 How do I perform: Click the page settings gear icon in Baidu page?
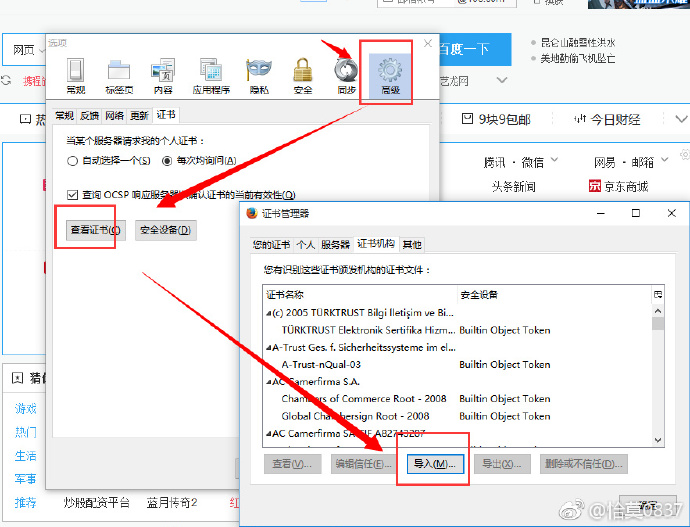tap(685, 154)
